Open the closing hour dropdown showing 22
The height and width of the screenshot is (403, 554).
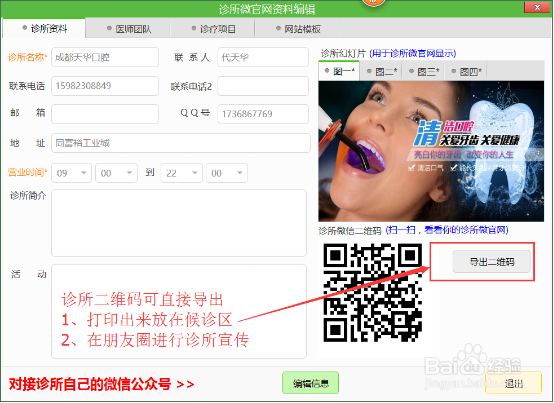pos(182,173)
